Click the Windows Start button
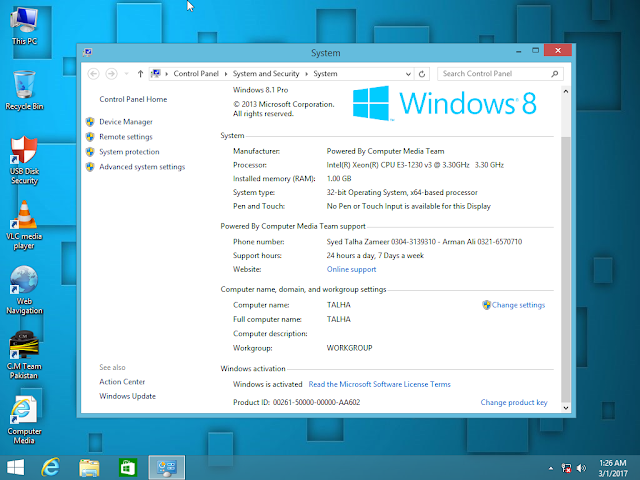The width and height of the screenshot is (640, 480). click(x=16, y=468)
